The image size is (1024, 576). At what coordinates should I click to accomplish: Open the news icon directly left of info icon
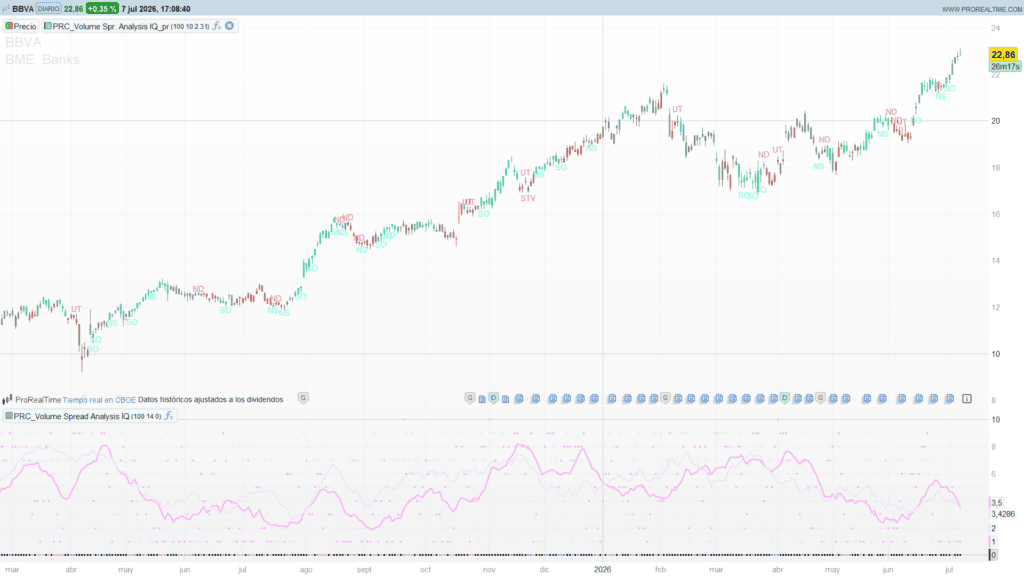[950, 398]
